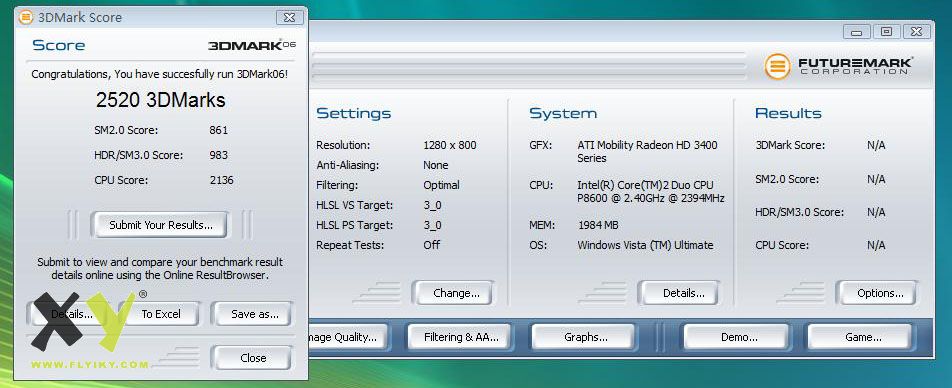The image size is (952, 388).
Task: Launch the Demo button
Action: [x=738, y=337]
